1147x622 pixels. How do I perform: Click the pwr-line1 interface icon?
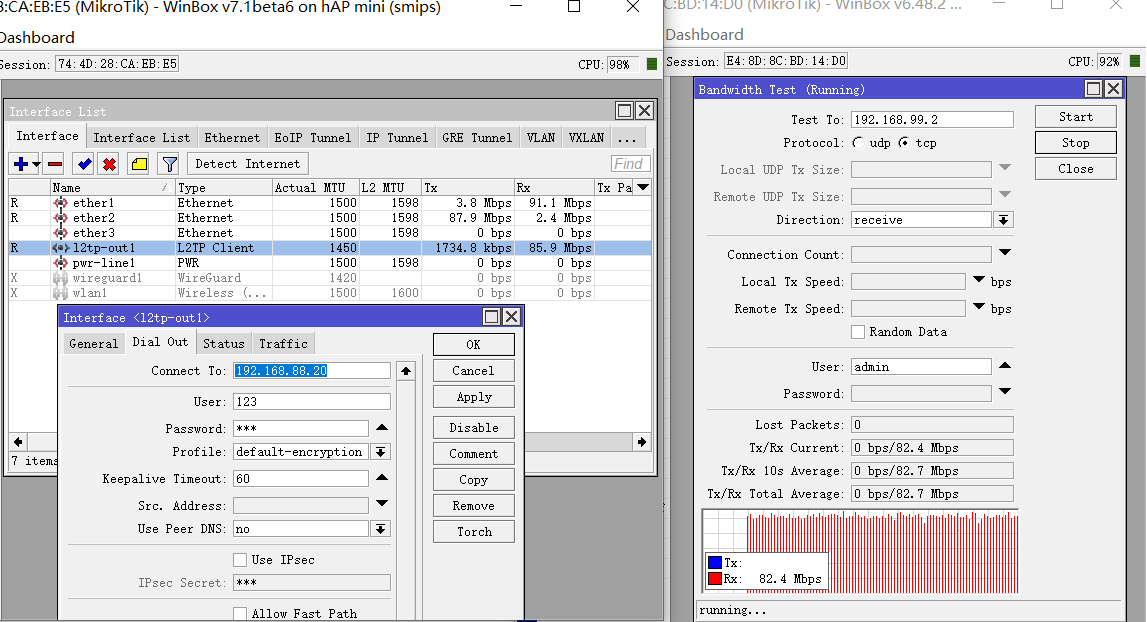(x=61, y=263)
